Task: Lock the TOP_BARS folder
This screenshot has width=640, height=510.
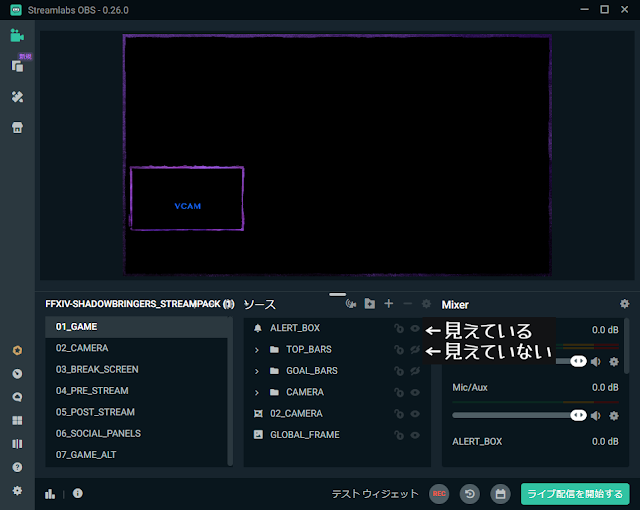Action: pos(399,349)
